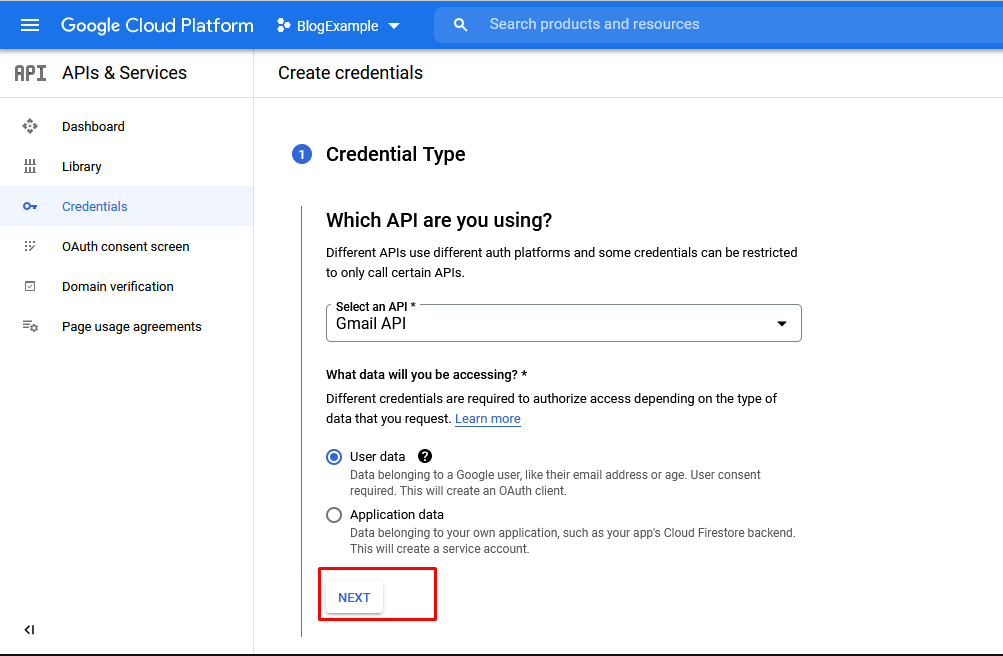
Task: Select the User data radio button
Action: tap(334, 457)
